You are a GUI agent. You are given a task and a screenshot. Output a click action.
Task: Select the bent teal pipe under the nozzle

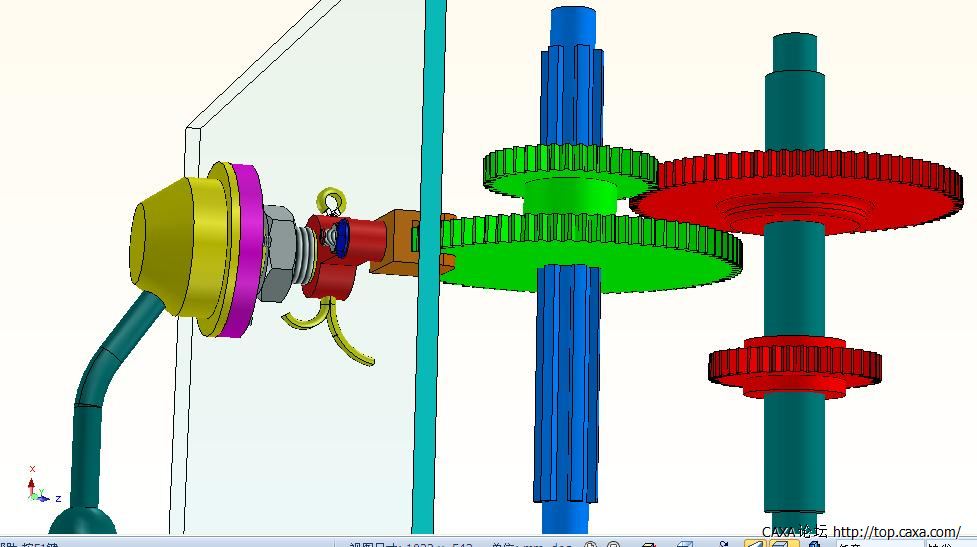coord(110,360)
